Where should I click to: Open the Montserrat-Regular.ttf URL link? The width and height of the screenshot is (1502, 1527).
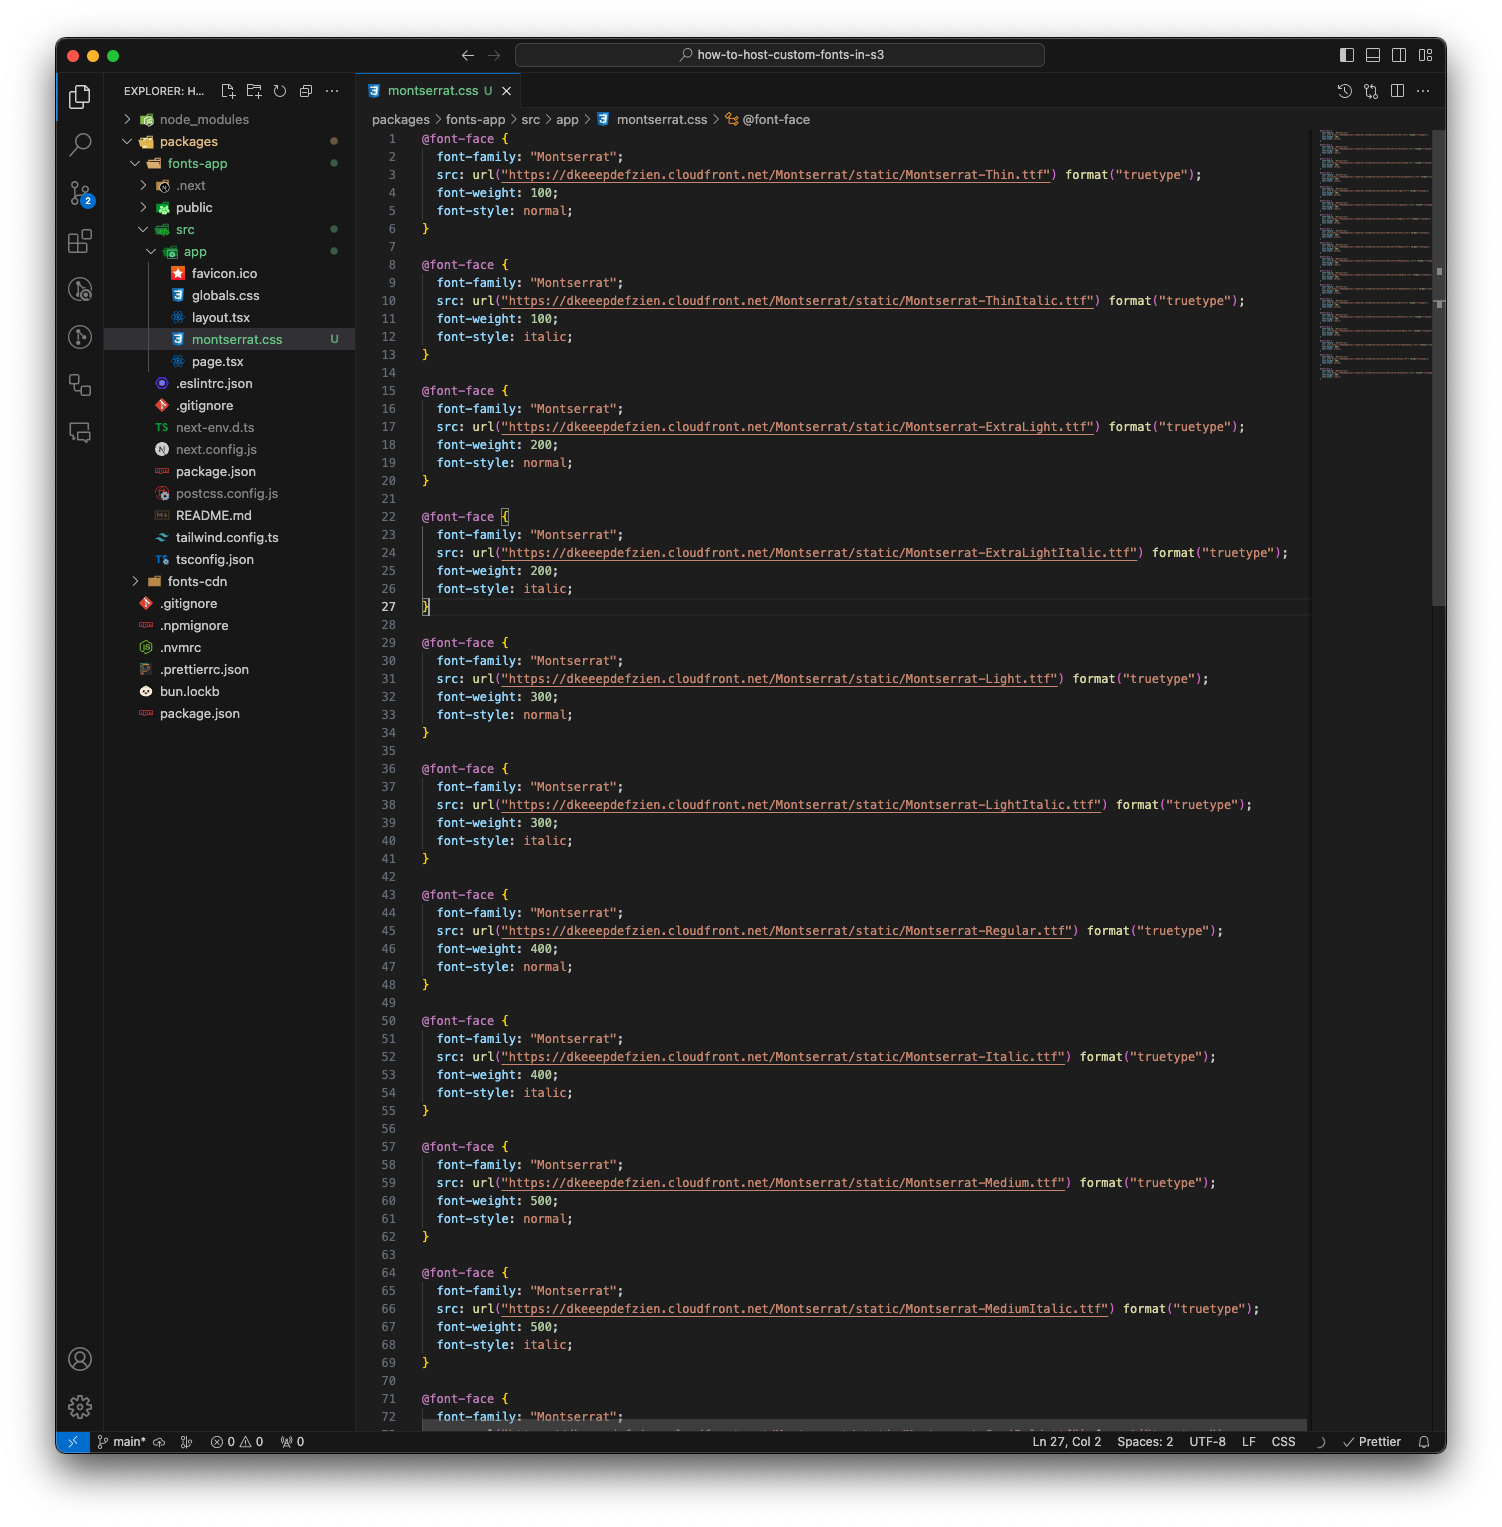pyautogui.click(x=787, y=931)
